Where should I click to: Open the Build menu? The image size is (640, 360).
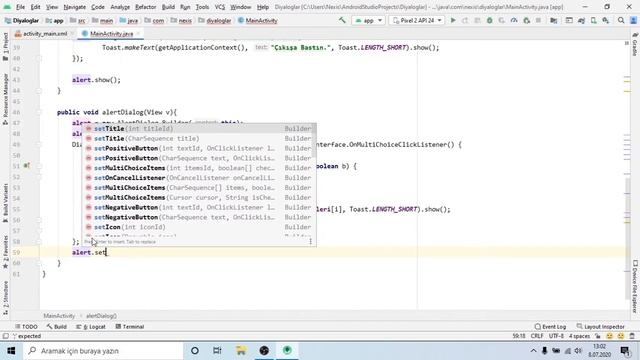click(168, 7)
